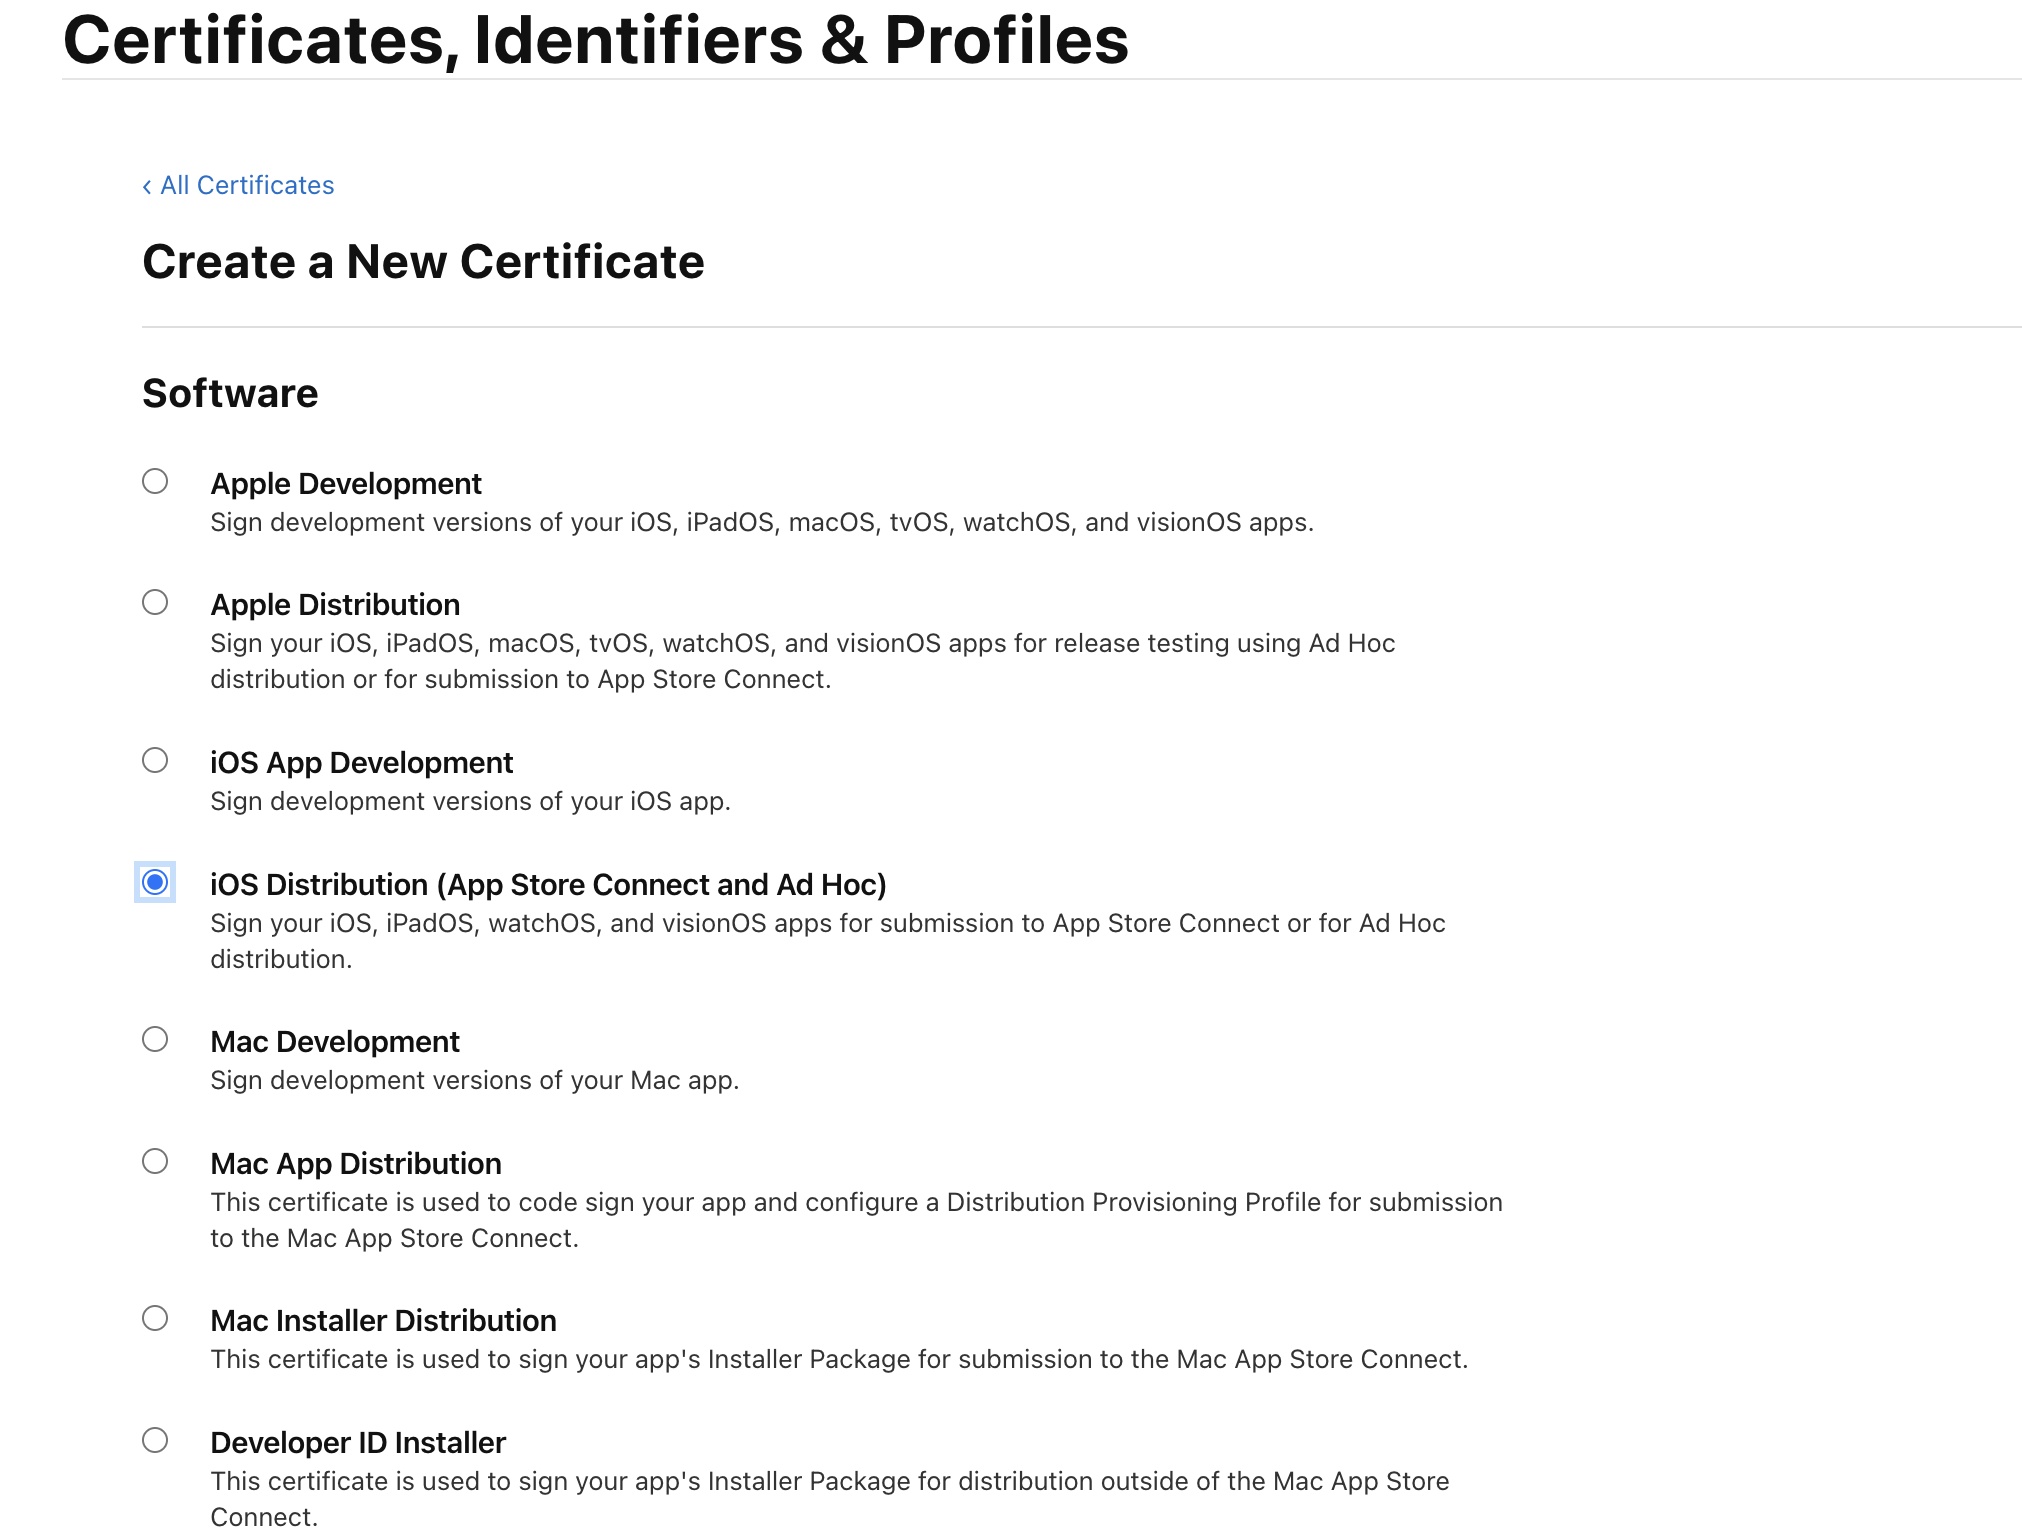Click the selected iOS Distribution radio button
This screenshot has height=1538, width=2022.
pyautogui.click(x=155, y=882)
